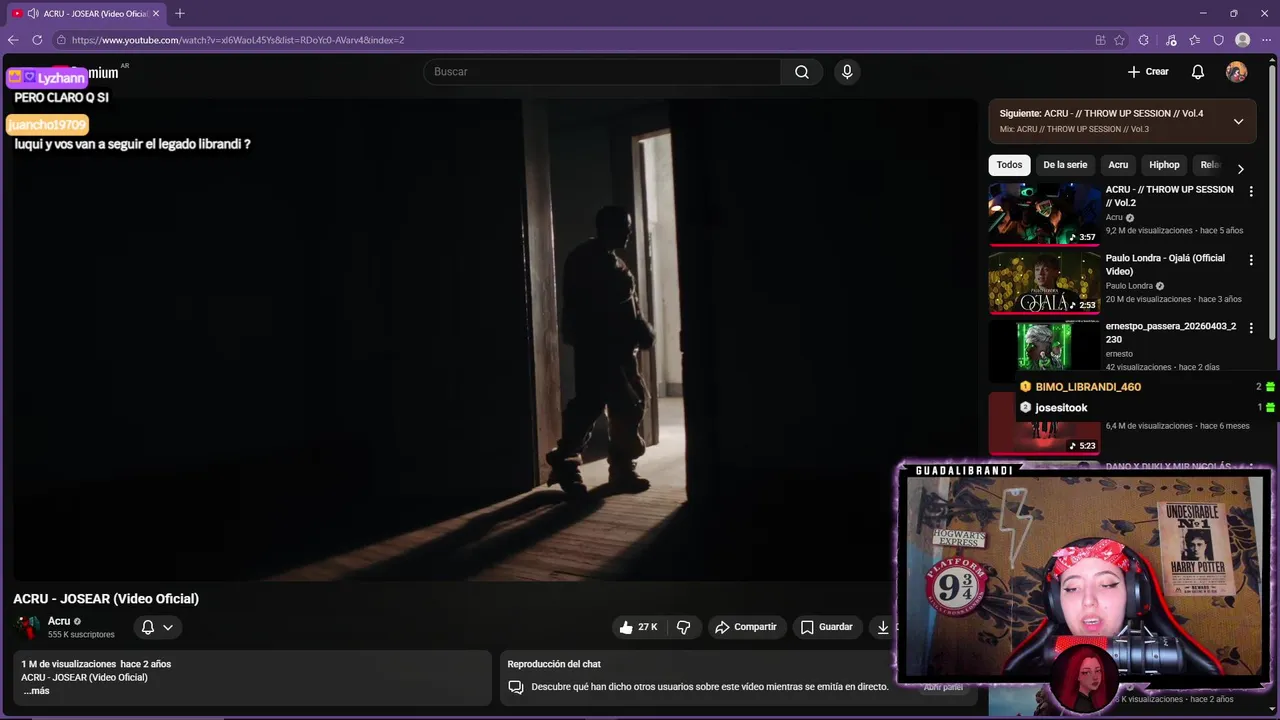Screen dimensions: 1280x720
Task: Click the Paulo Londra channel name
Action: 1129,286
